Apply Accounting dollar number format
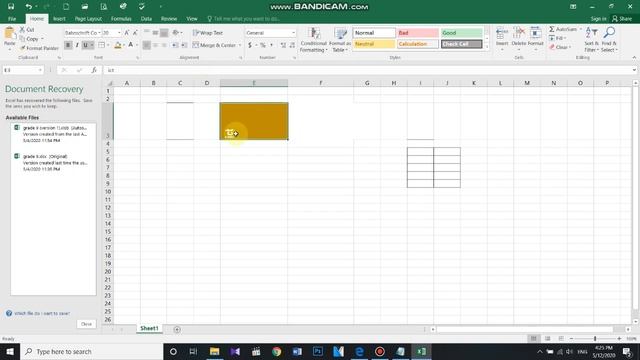The width and height of the screenshot is (640, 360). tap(250, 45)
